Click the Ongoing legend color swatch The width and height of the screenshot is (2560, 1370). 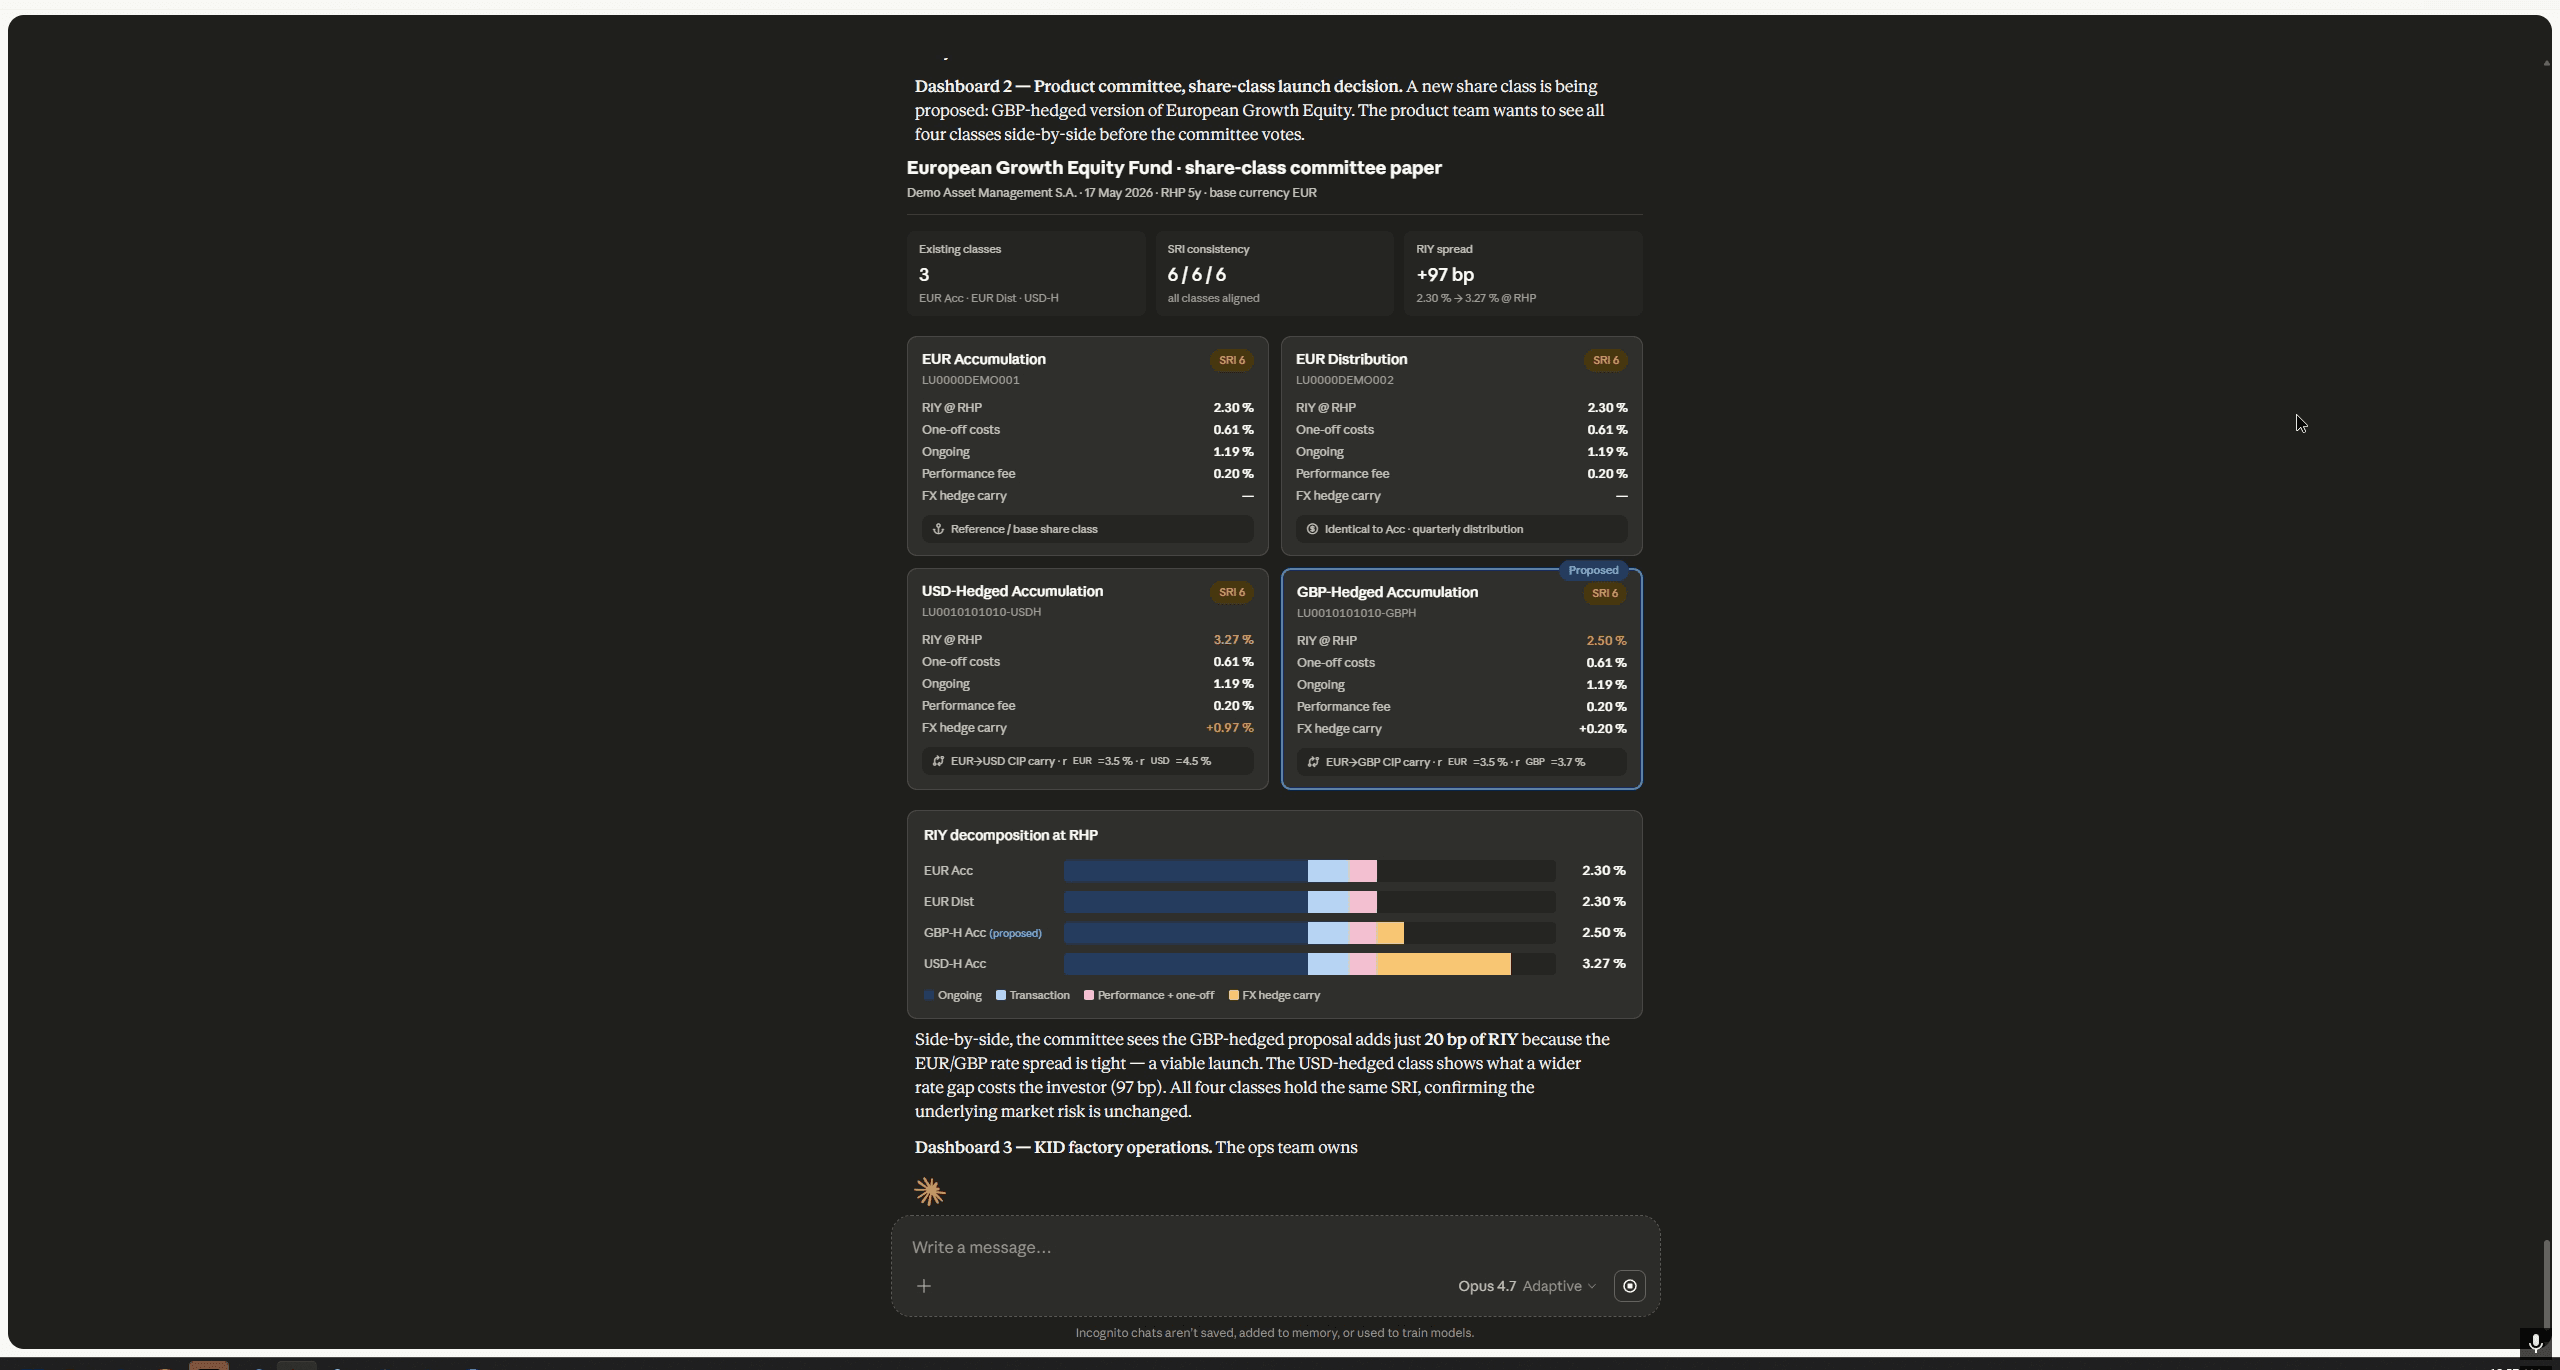(x=929, y=995)
